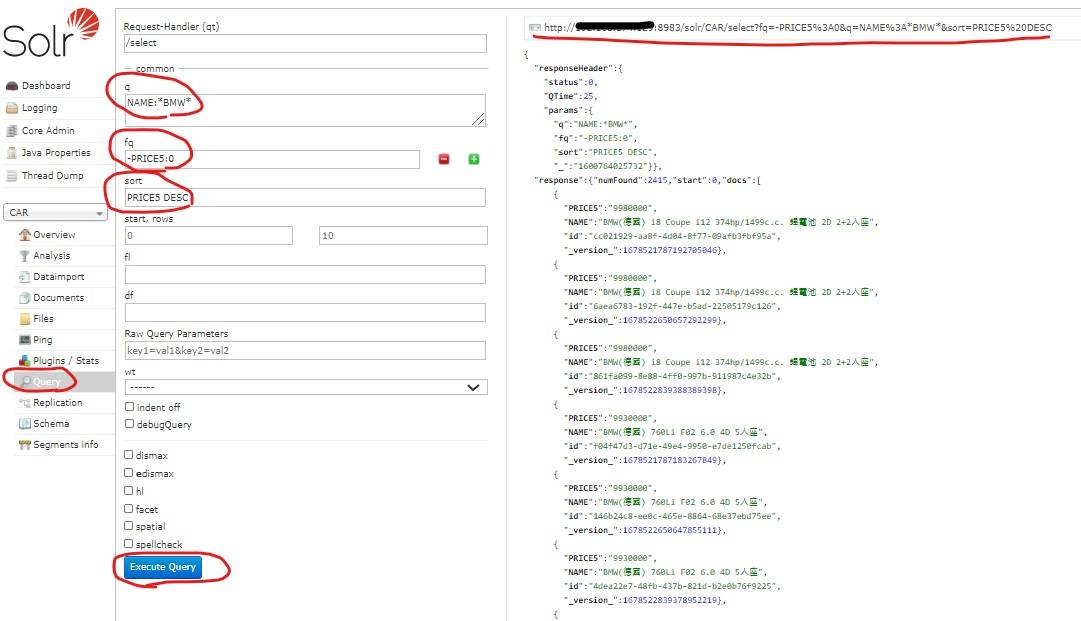Open Core Admin page
Screen dimensions: 1081x621
click(x=48, y=131)
